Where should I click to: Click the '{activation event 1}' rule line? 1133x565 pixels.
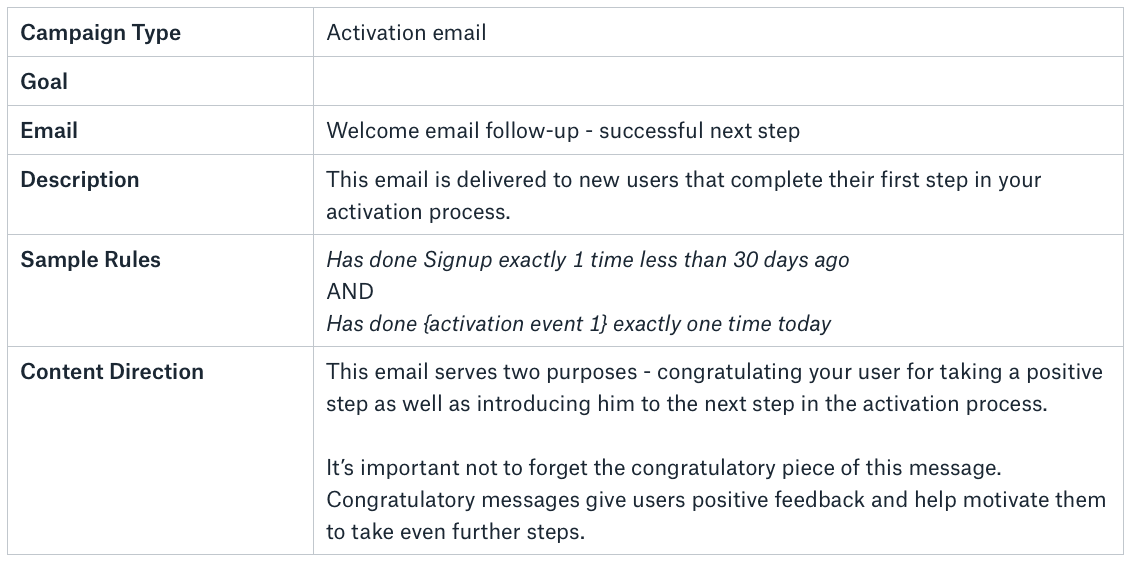pyautogui.click(x=579, y=324)
